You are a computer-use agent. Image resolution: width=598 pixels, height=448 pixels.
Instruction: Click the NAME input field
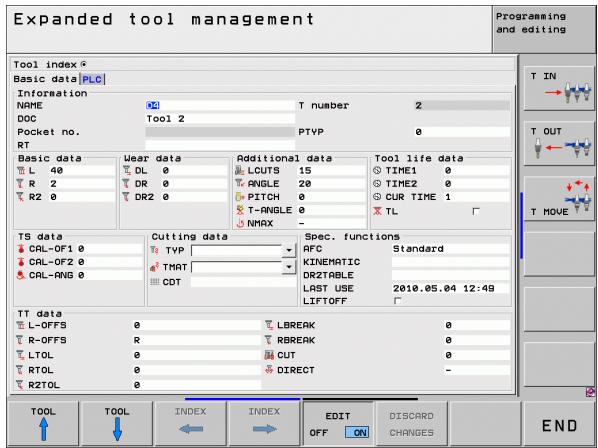[220, 106]
